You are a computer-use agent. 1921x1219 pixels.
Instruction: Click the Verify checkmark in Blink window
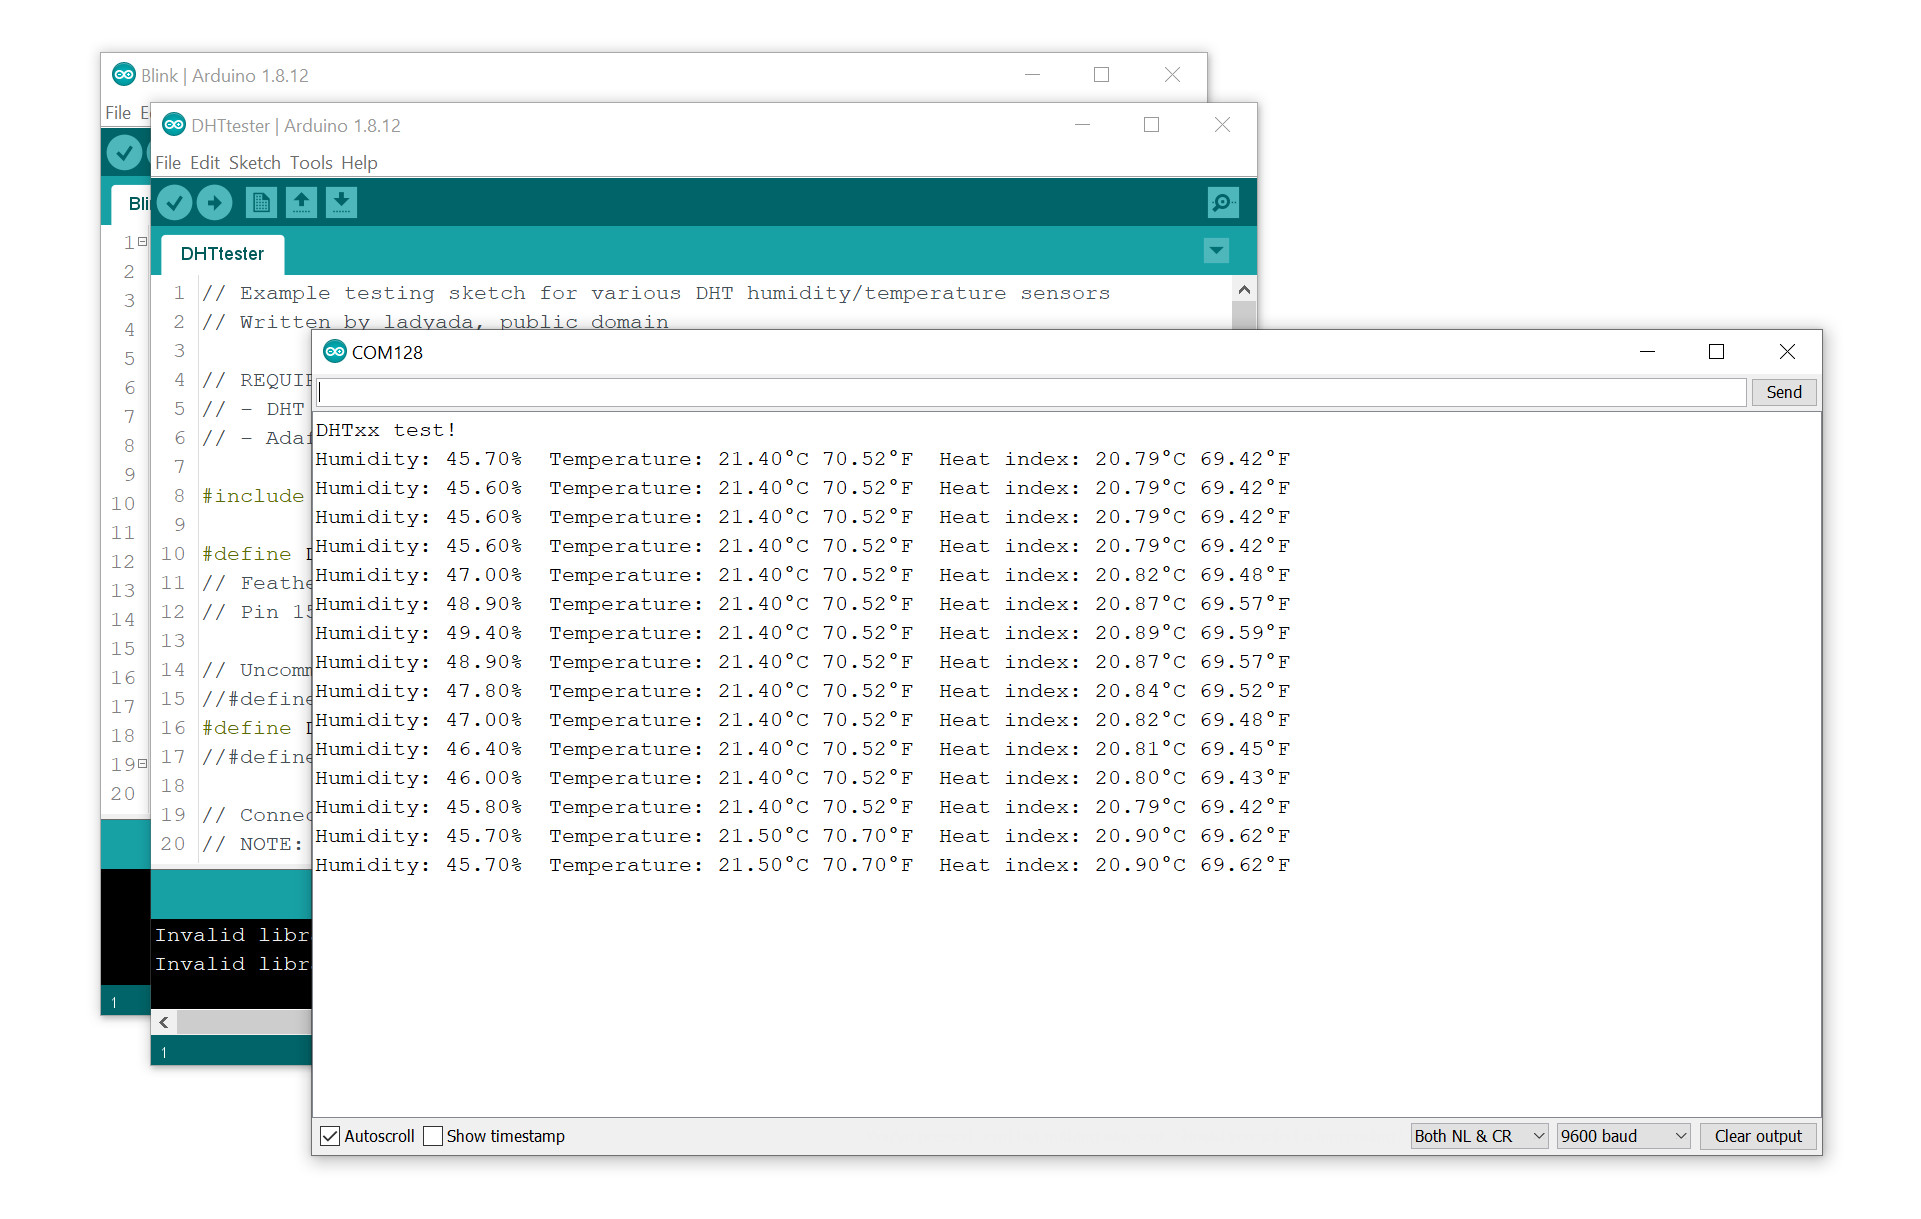(x=124, y=153)
